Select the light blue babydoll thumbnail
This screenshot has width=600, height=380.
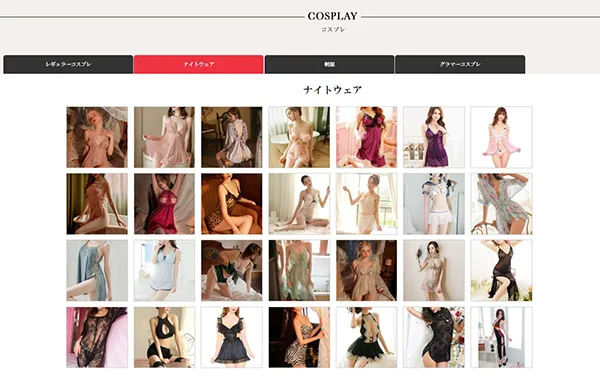click(165, 271)
